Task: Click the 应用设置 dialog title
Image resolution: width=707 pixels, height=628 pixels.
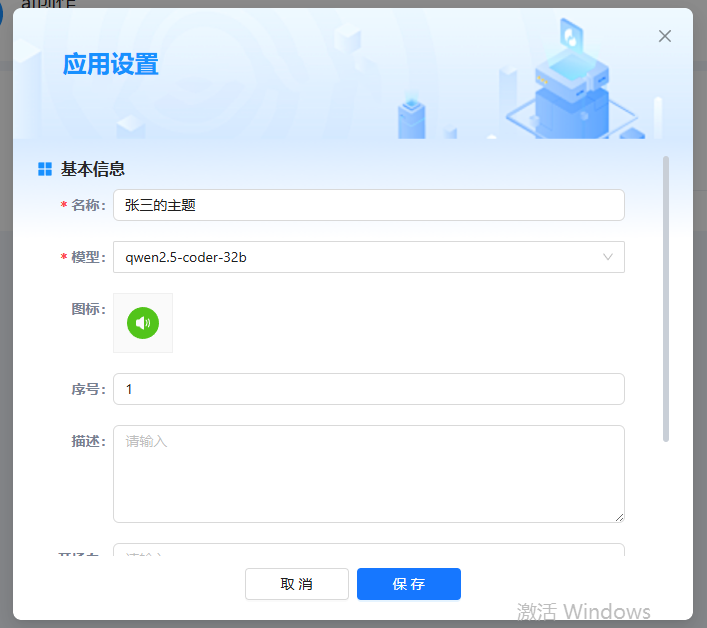Action: (x=111, y=65)
